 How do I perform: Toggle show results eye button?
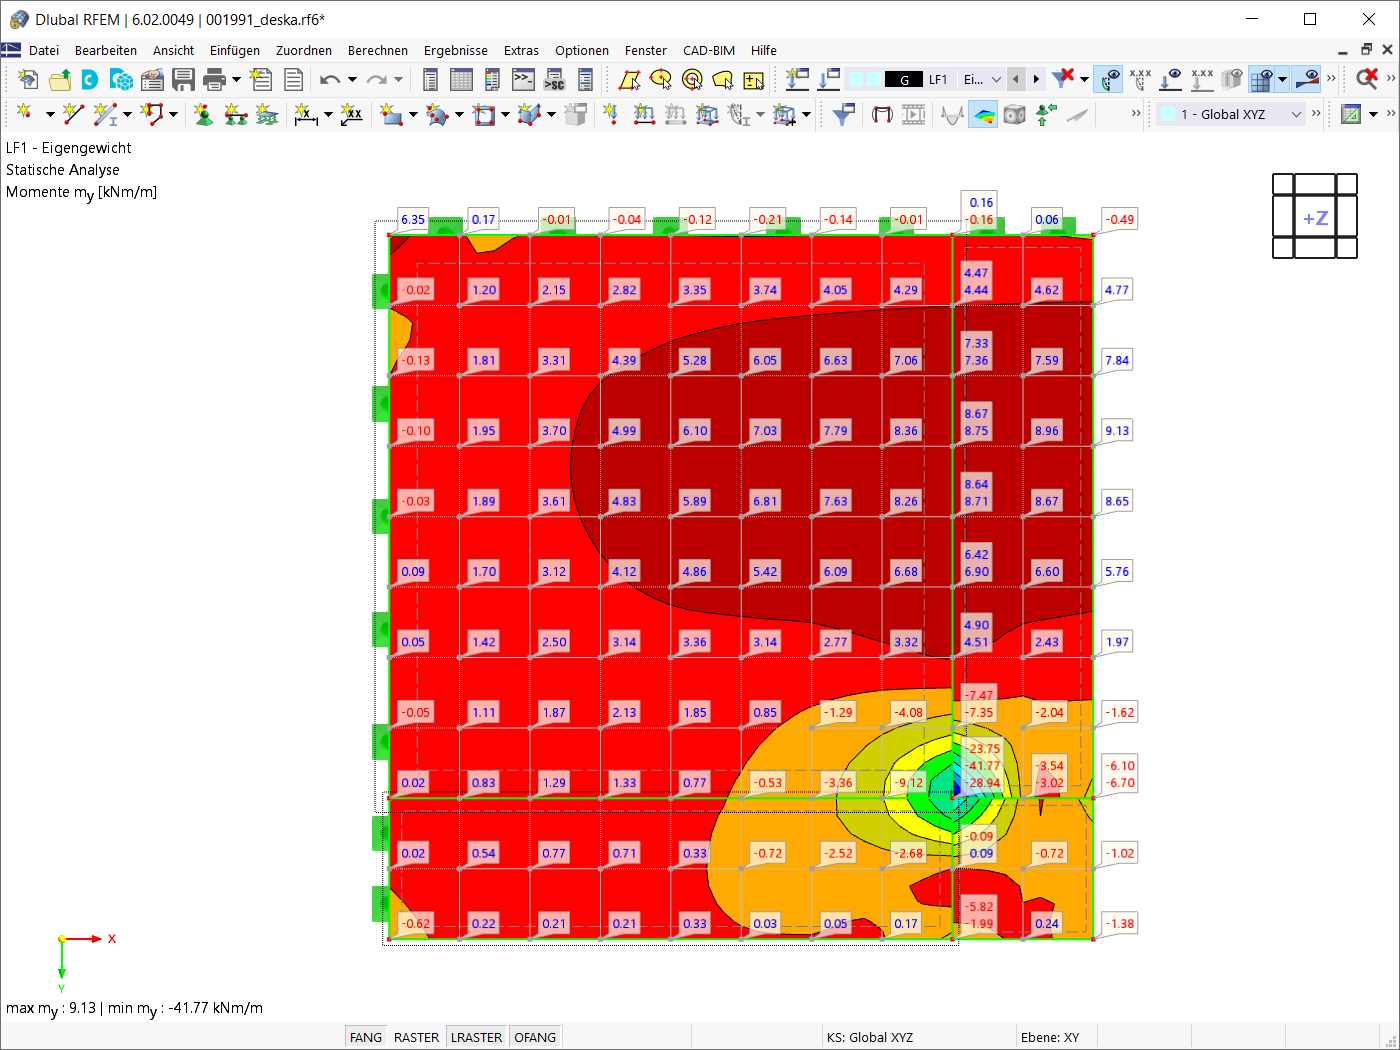point(1108,79)
